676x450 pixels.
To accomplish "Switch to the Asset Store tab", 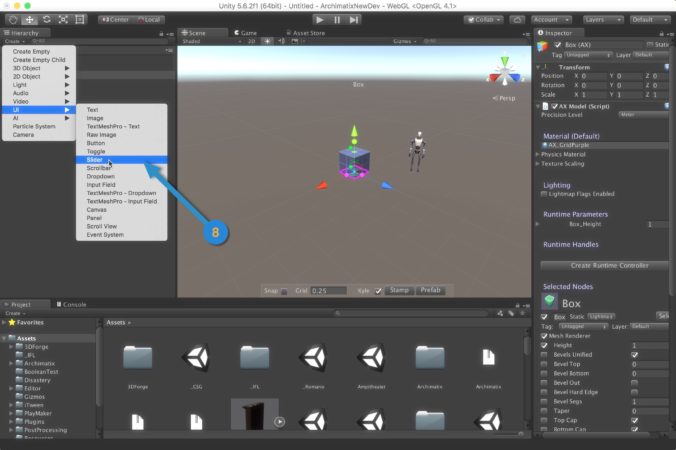I will (305, 33).
